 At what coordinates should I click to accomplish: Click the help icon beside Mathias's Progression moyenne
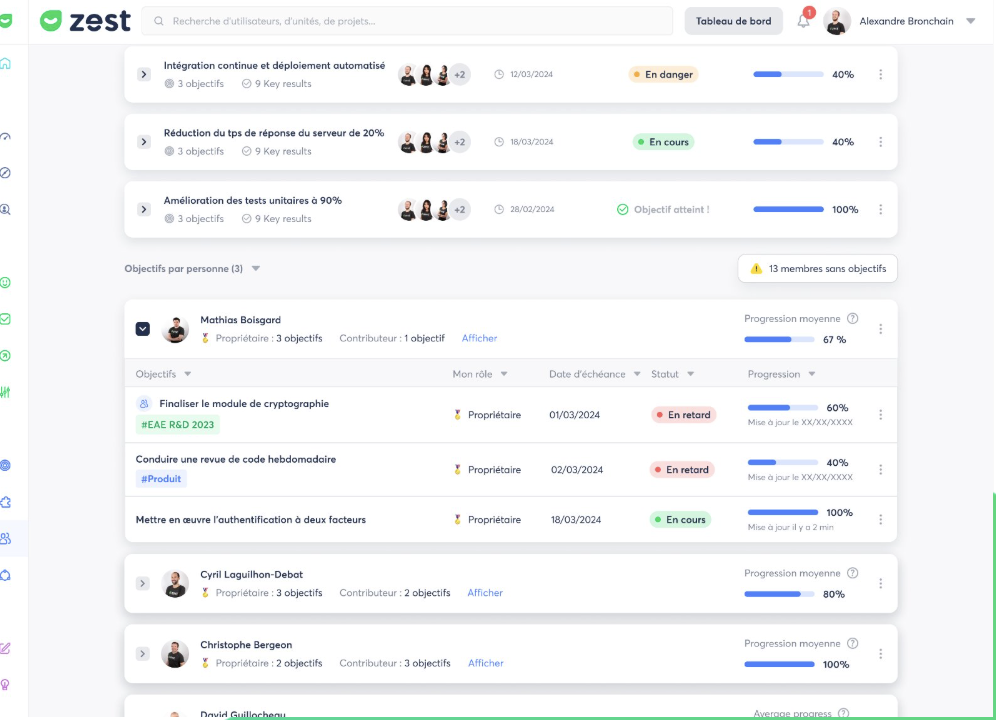coord(852,319)
